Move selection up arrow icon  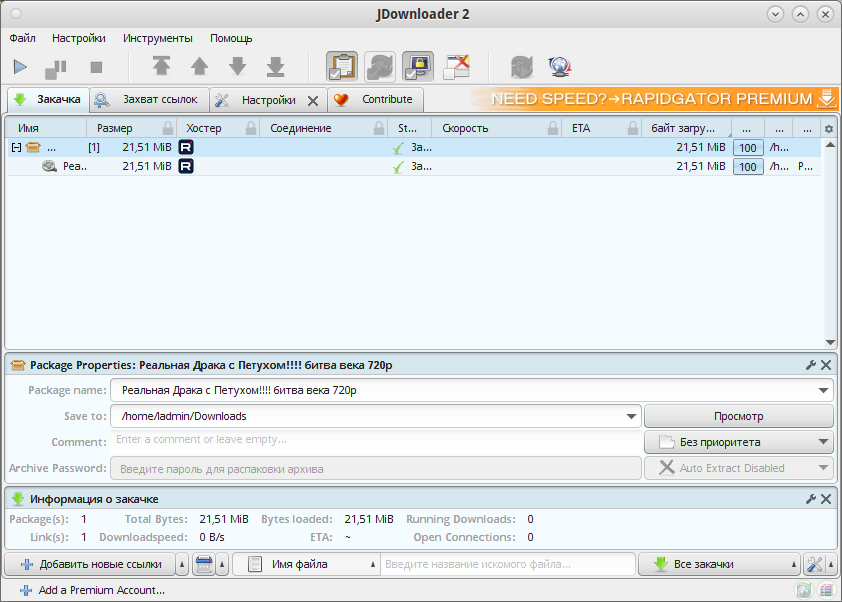(x=199, y=66)
